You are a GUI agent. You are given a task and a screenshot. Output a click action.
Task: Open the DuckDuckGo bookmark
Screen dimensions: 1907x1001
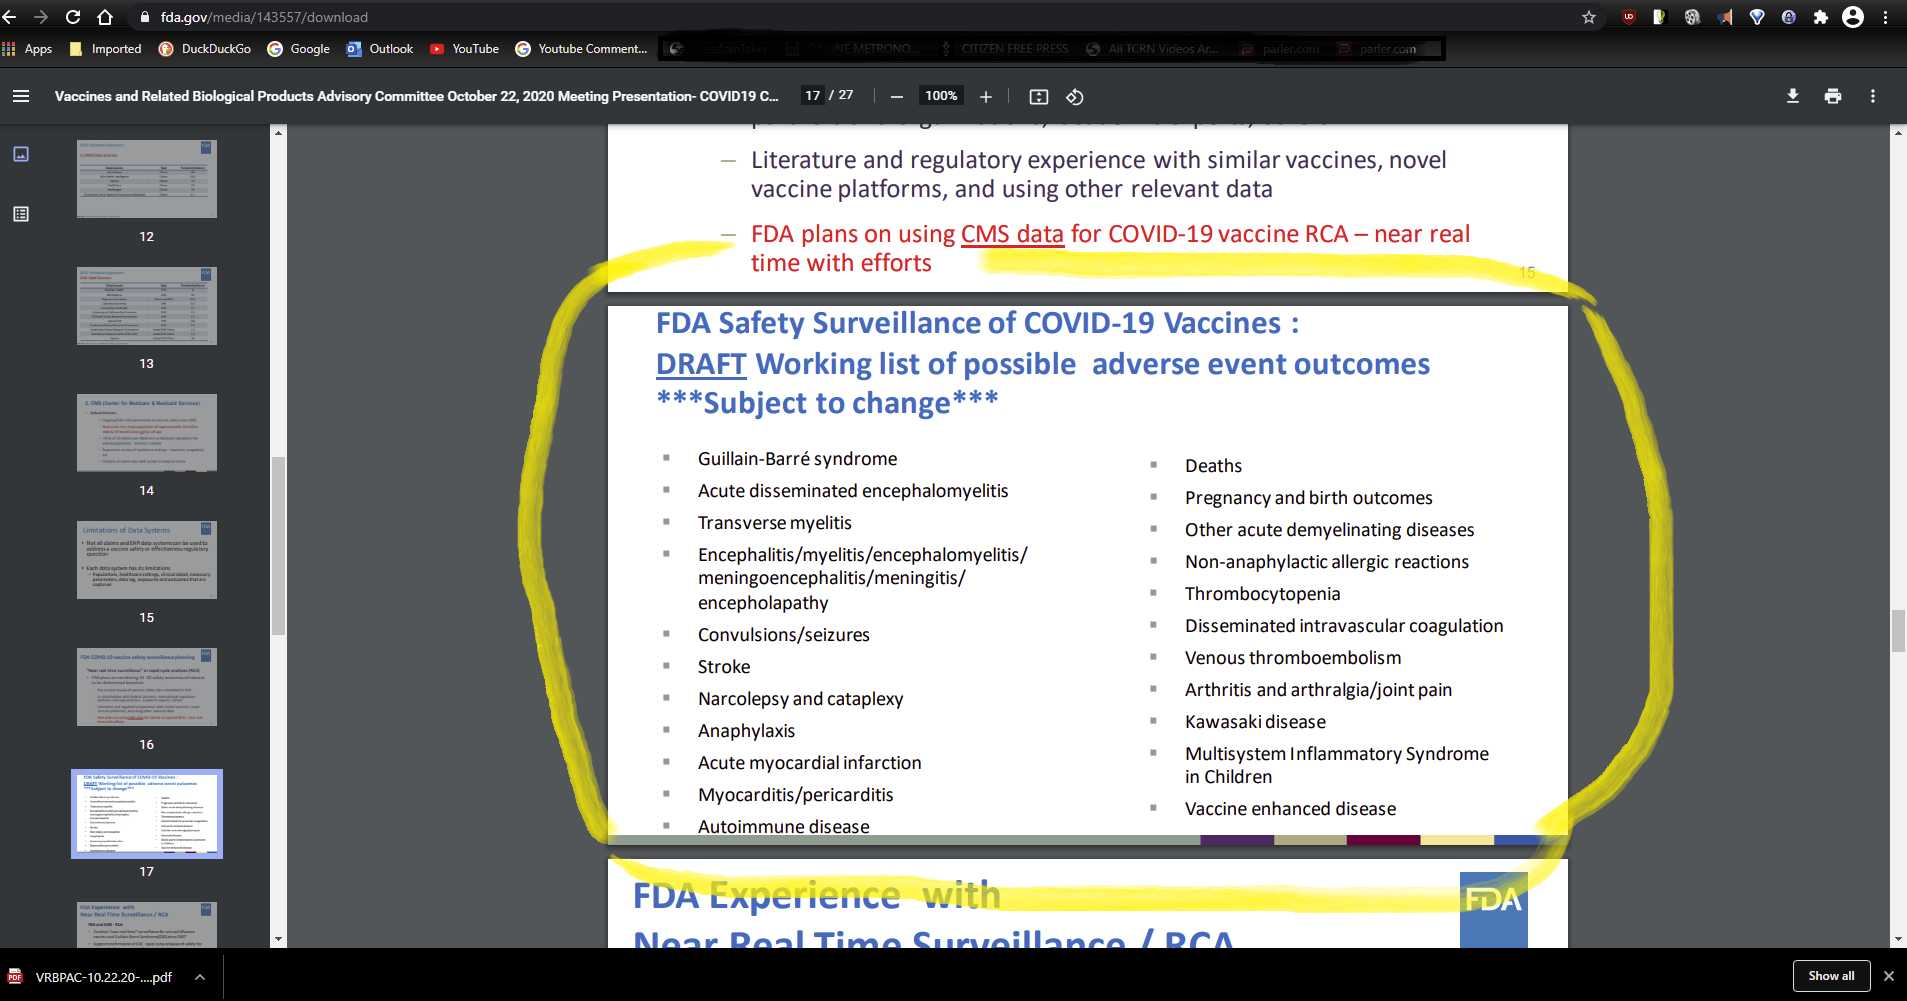click(x=205, y=49)
